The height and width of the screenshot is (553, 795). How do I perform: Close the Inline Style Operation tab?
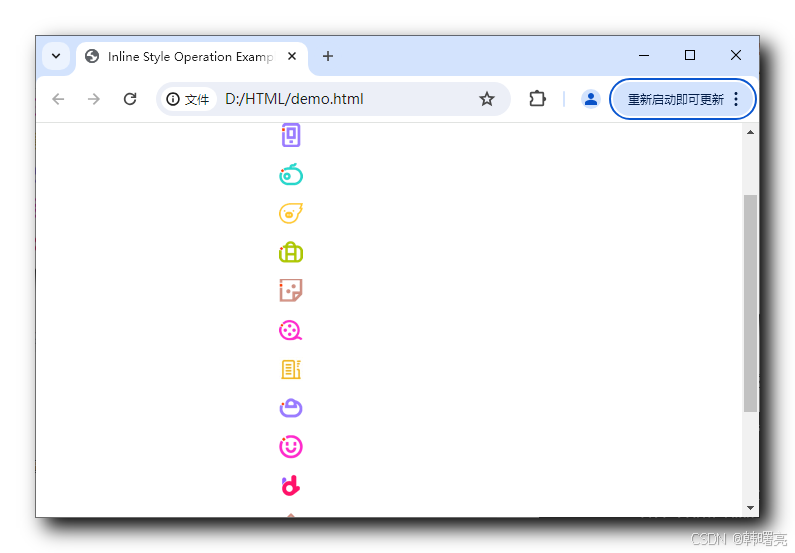(292, 56)
